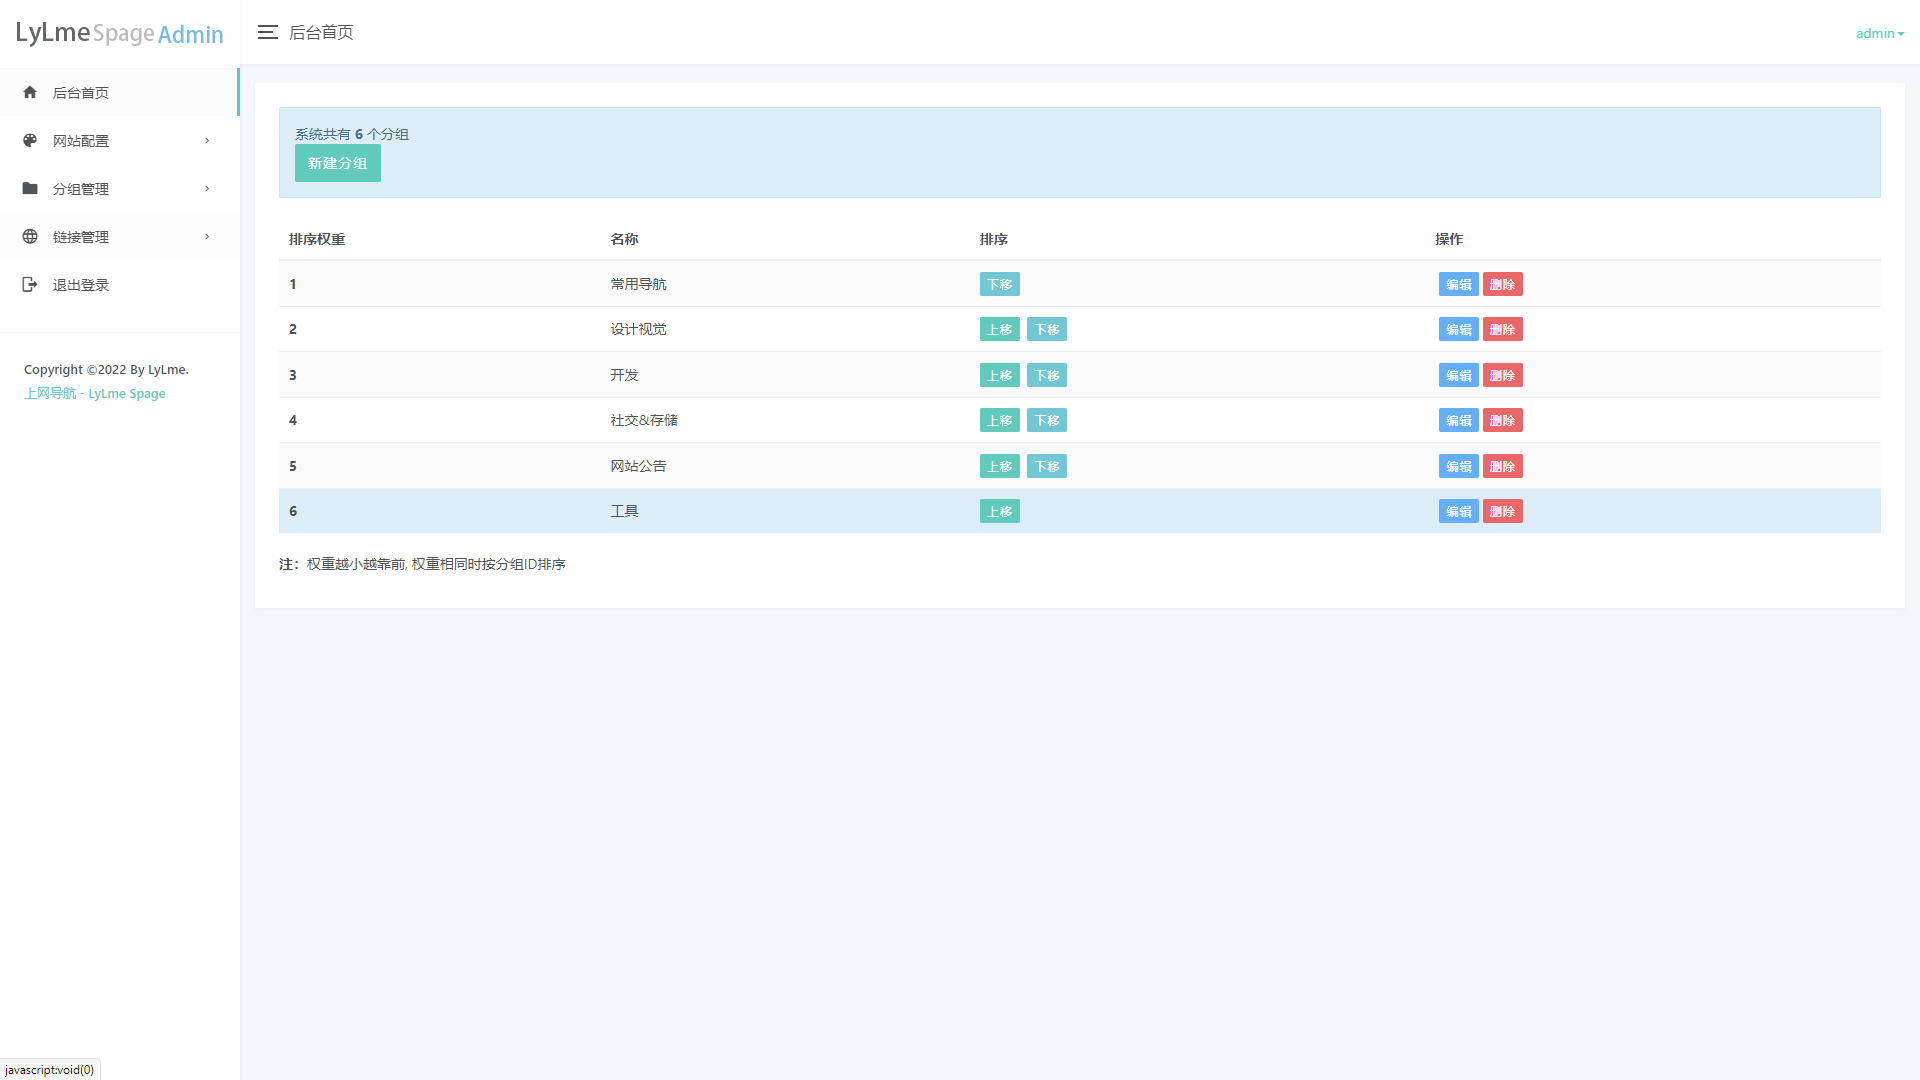This screenshot has width=1920, height=1080.
Task: Edit the 设计视觉 group
Action: 1458,329
